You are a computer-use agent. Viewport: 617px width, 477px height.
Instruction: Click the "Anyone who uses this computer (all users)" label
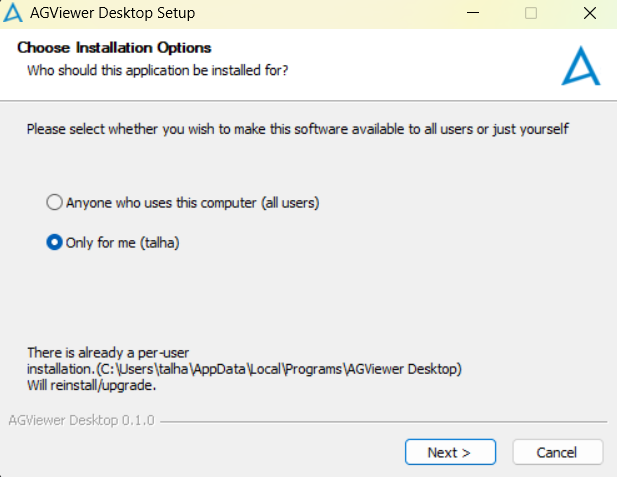coord(192,203)
